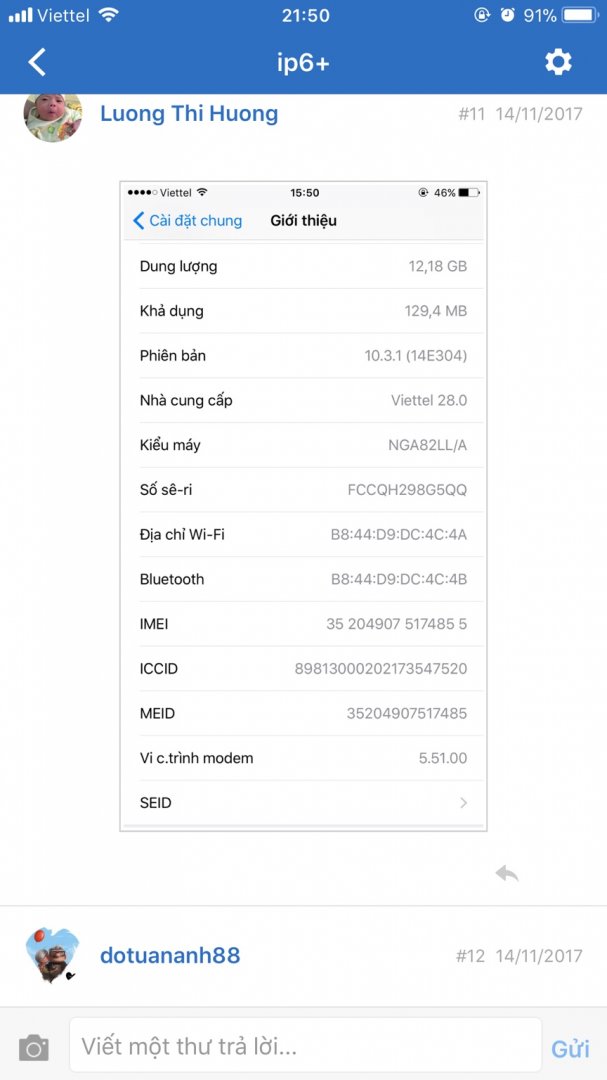Viewport: 607px width, 1080px height.
Task: Open the posted iPhone info screenshot
Action: click(303, 506)
